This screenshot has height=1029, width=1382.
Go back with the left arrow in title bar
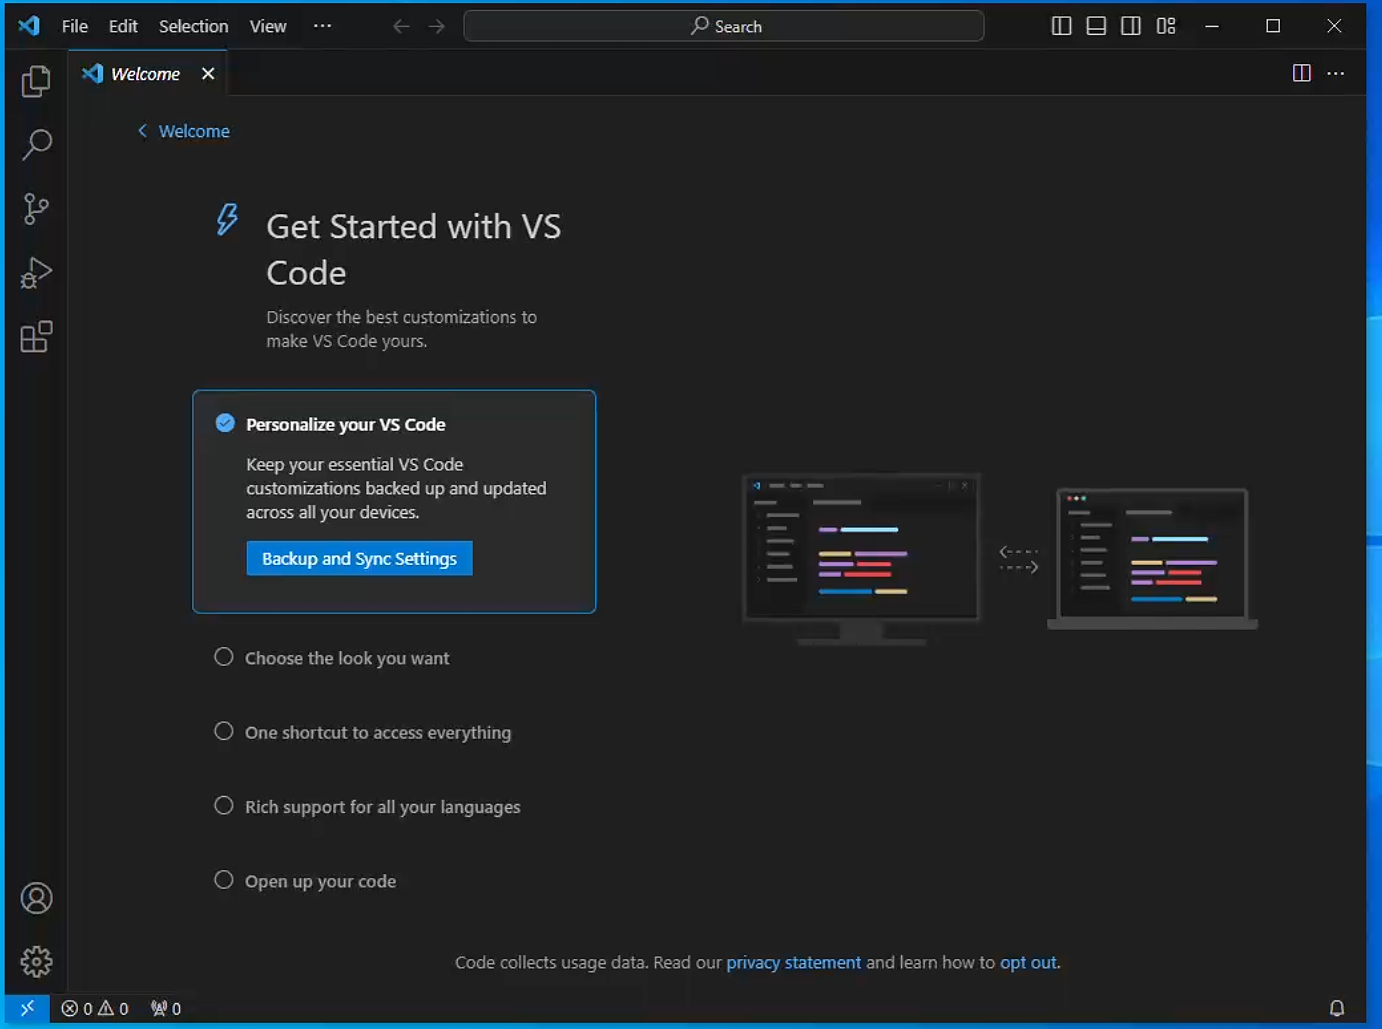401,26
